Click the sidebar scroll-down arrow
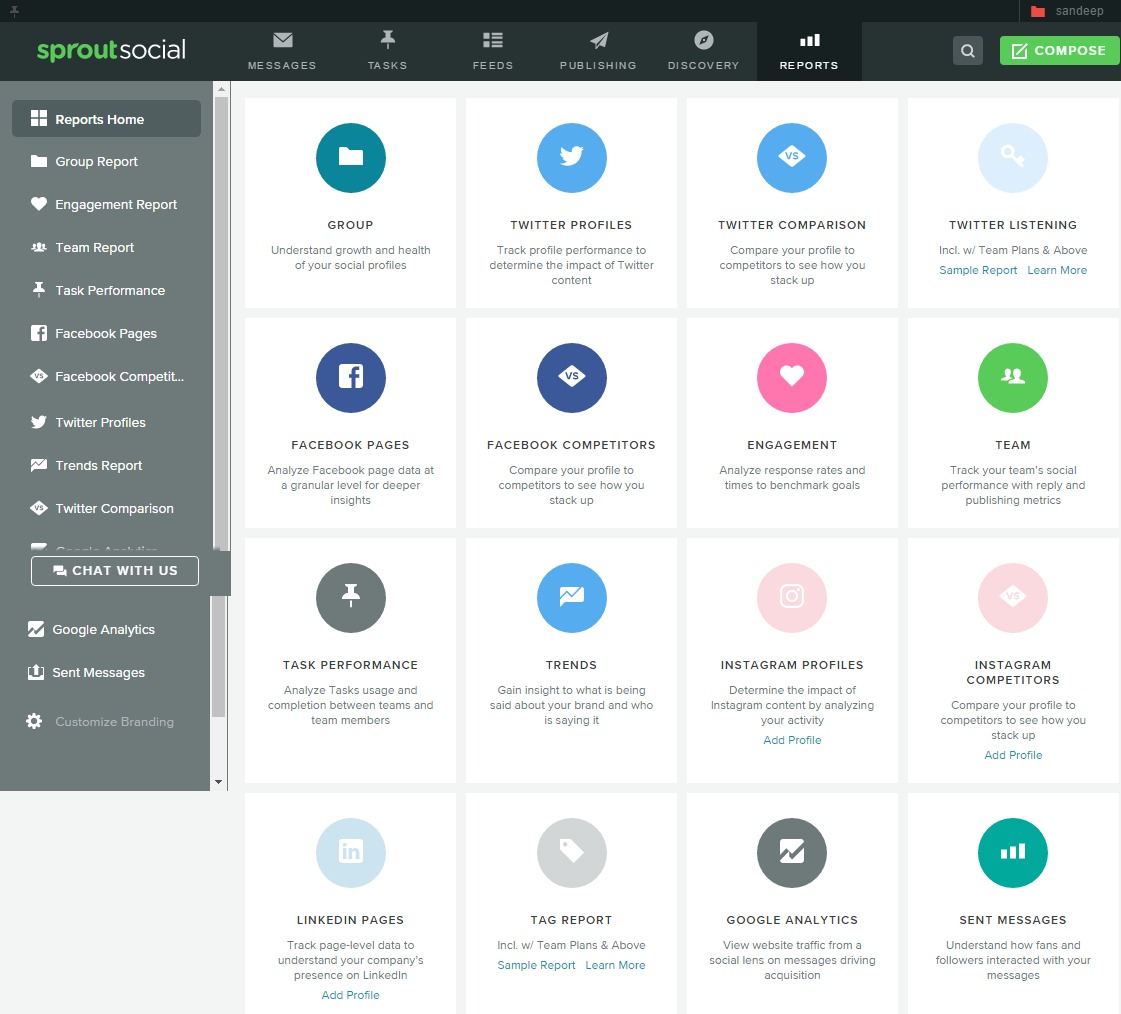Viewport: 1121px width, 1014px height. tap(218, 782)
